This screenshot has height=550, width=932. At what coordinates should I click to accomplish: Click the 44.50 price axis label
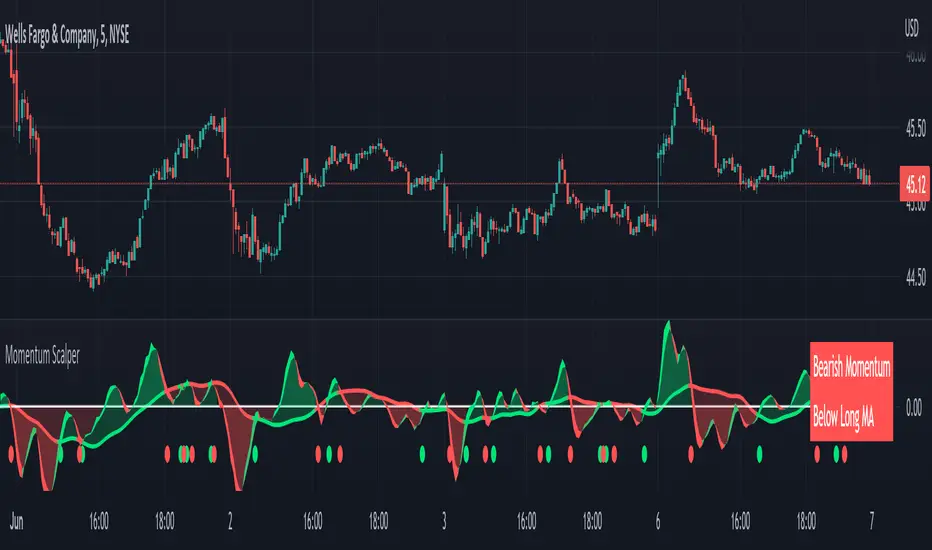(x=915, y=277)
